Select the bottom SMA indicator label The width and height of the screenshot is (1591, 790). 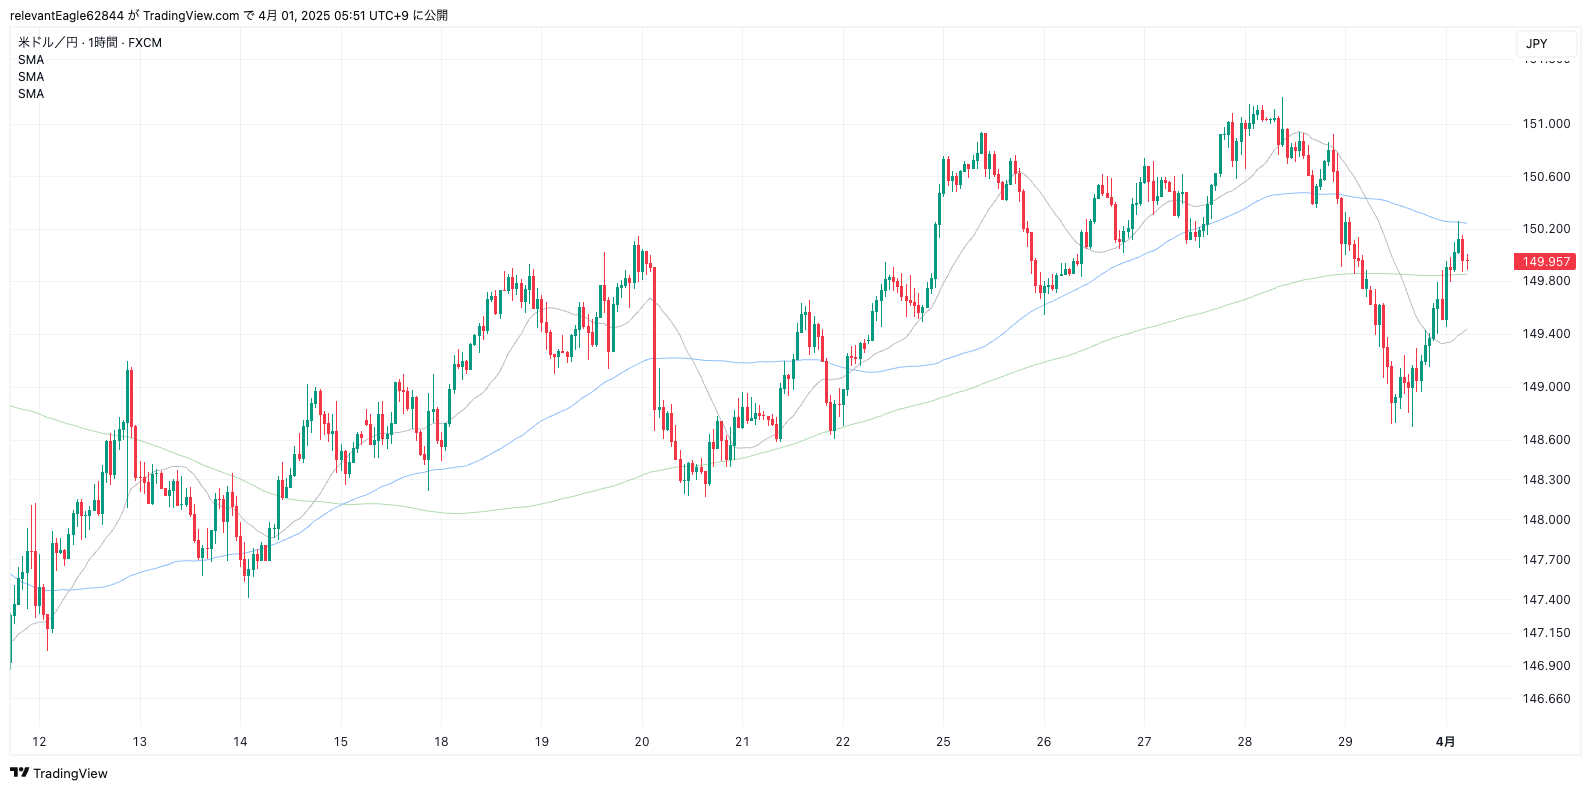pos(31,94)
